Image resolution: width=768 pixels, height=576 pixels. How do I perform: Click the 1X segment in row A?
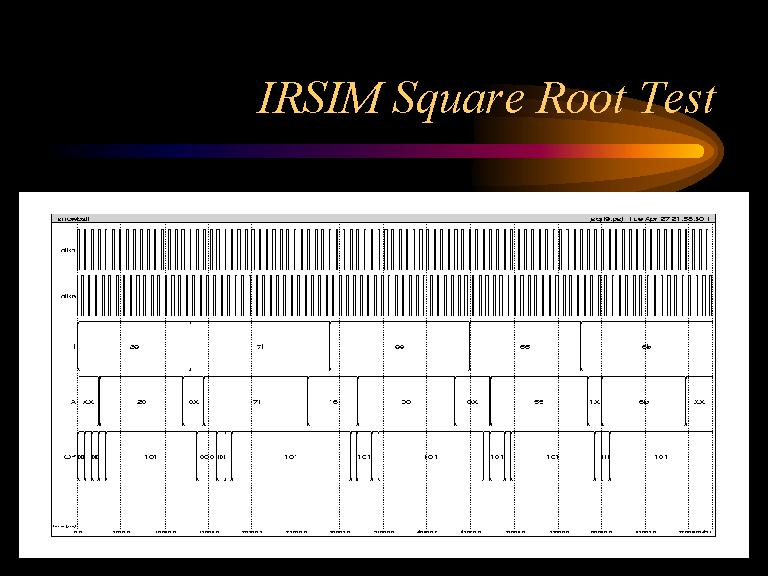594,401
